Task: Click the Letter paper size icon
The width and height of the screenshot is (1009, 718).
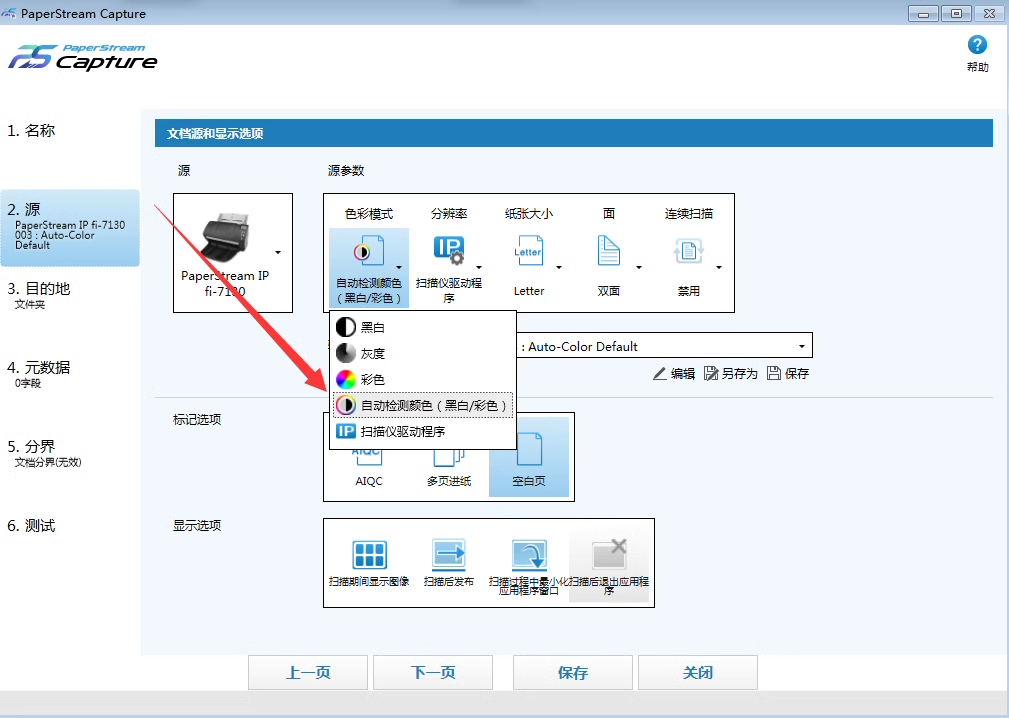Action: [528, 251]
